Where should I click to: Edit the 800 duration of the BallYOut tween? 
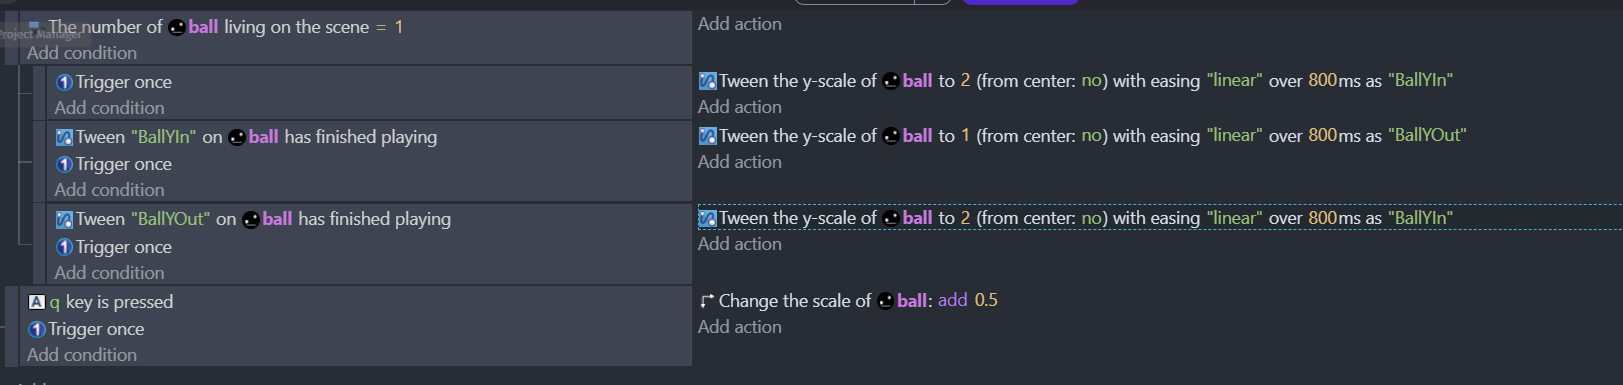pos(1323,135)
